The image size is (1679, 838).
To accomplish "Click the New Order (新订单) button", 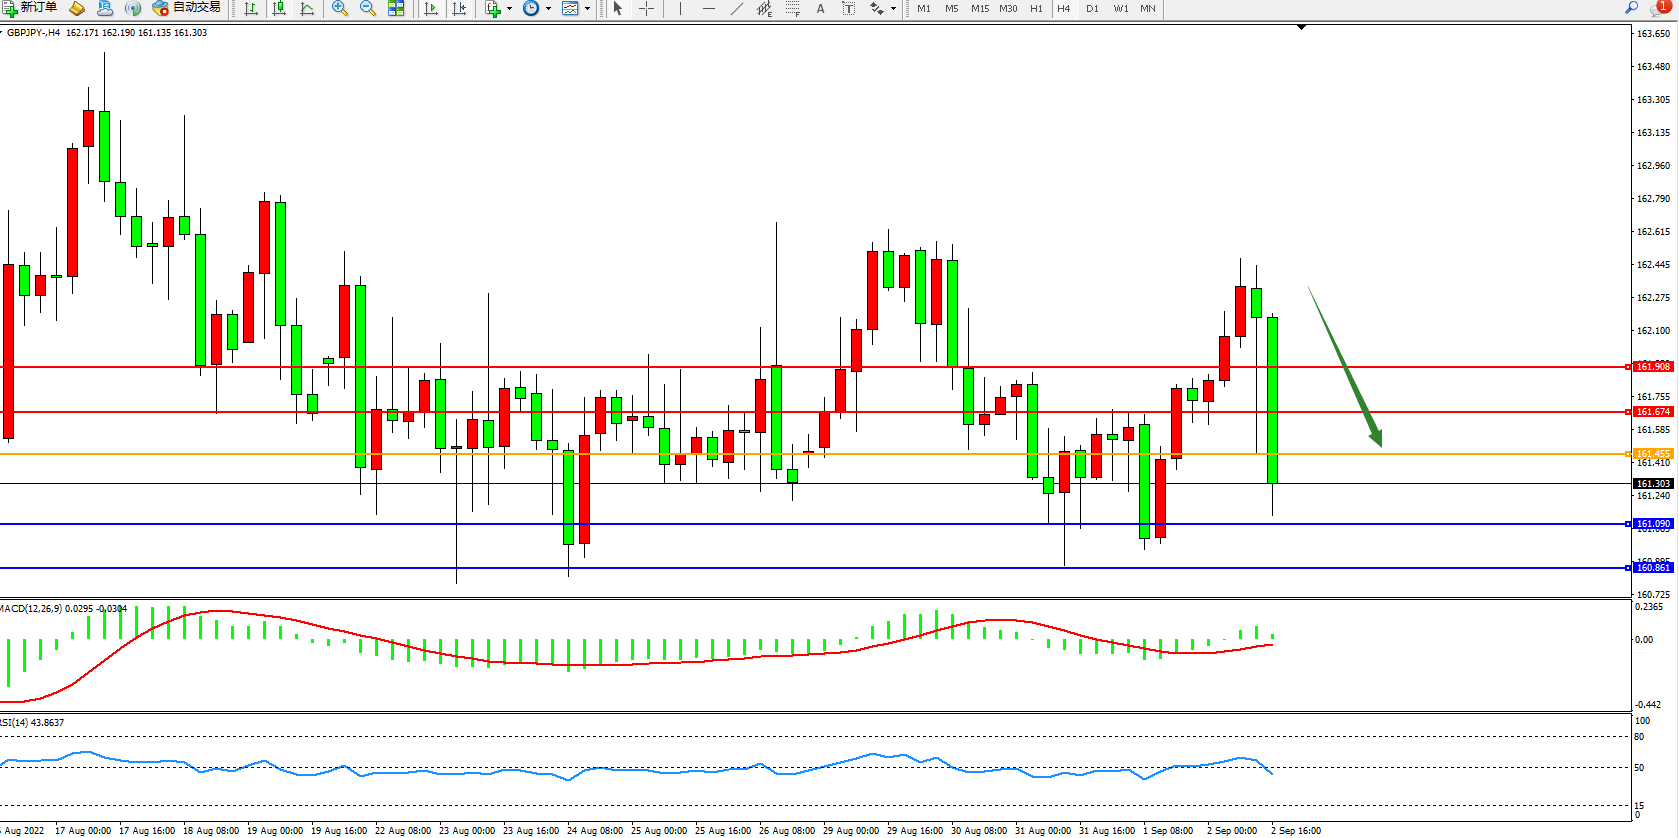I will [30, 8].
